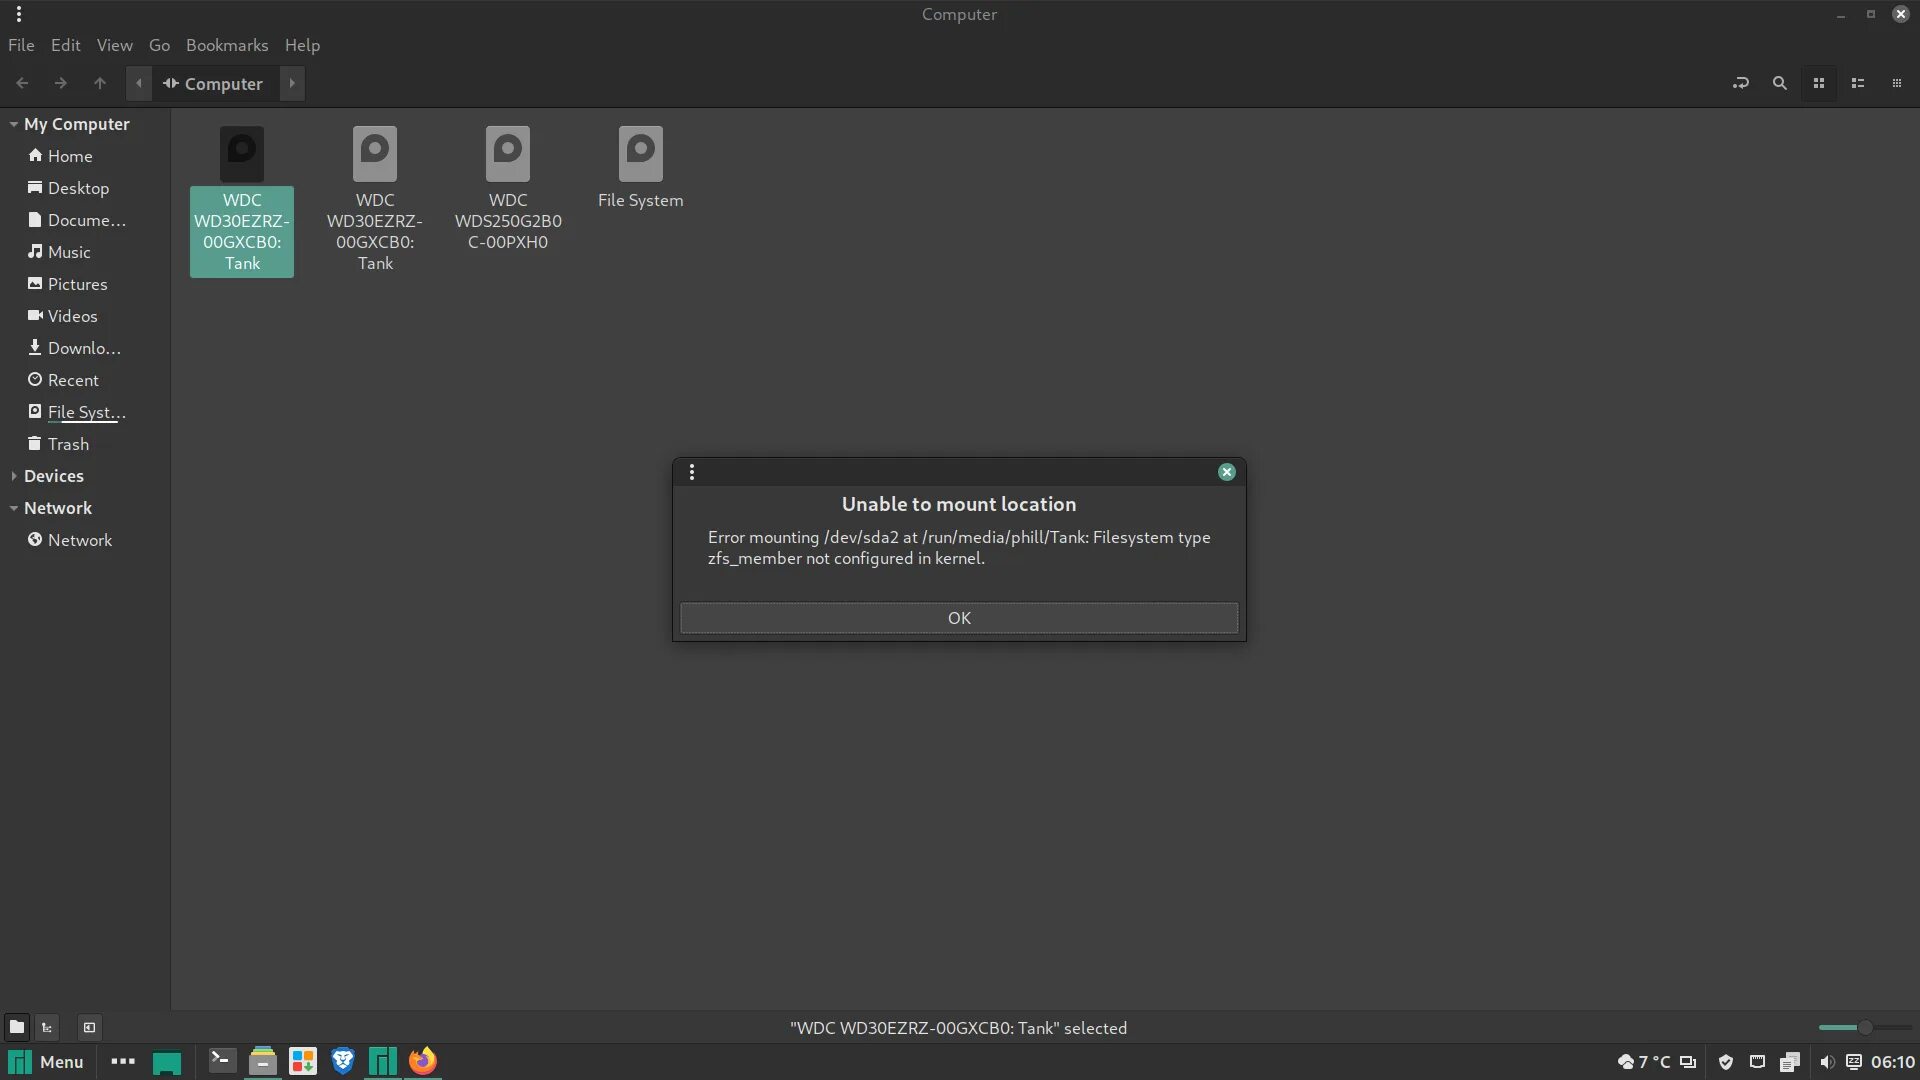
Task: Adjust the icon zoom slider
Action: coord(1864,1027)
